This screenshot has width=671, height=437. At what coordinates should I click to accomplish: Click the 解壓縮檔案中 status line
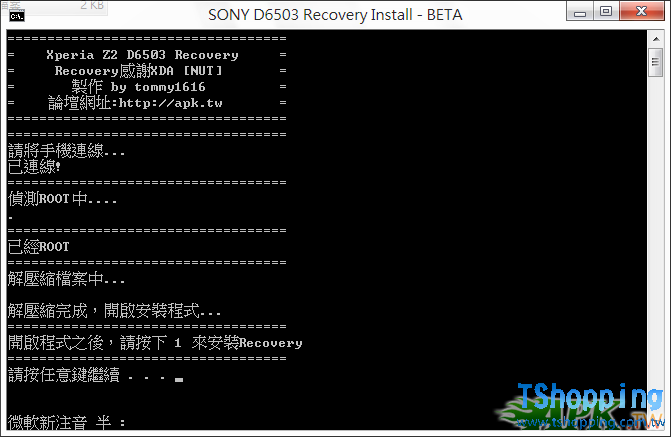[x=66, y=279]
